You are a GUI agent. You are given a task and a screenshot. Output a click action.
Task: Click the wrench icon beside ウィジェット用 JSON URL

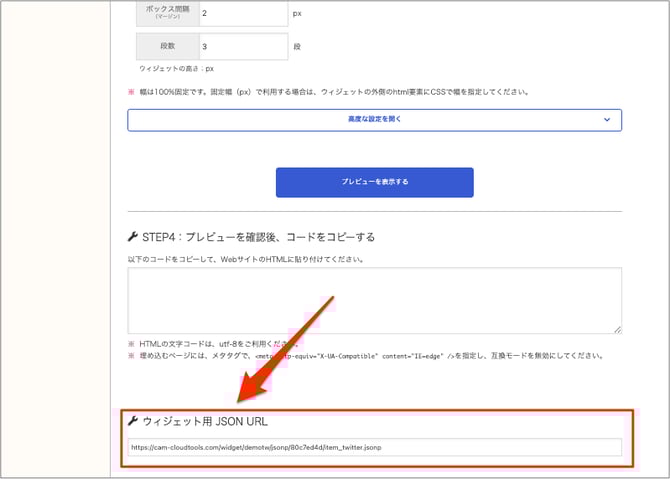click(x=134, y=421)
